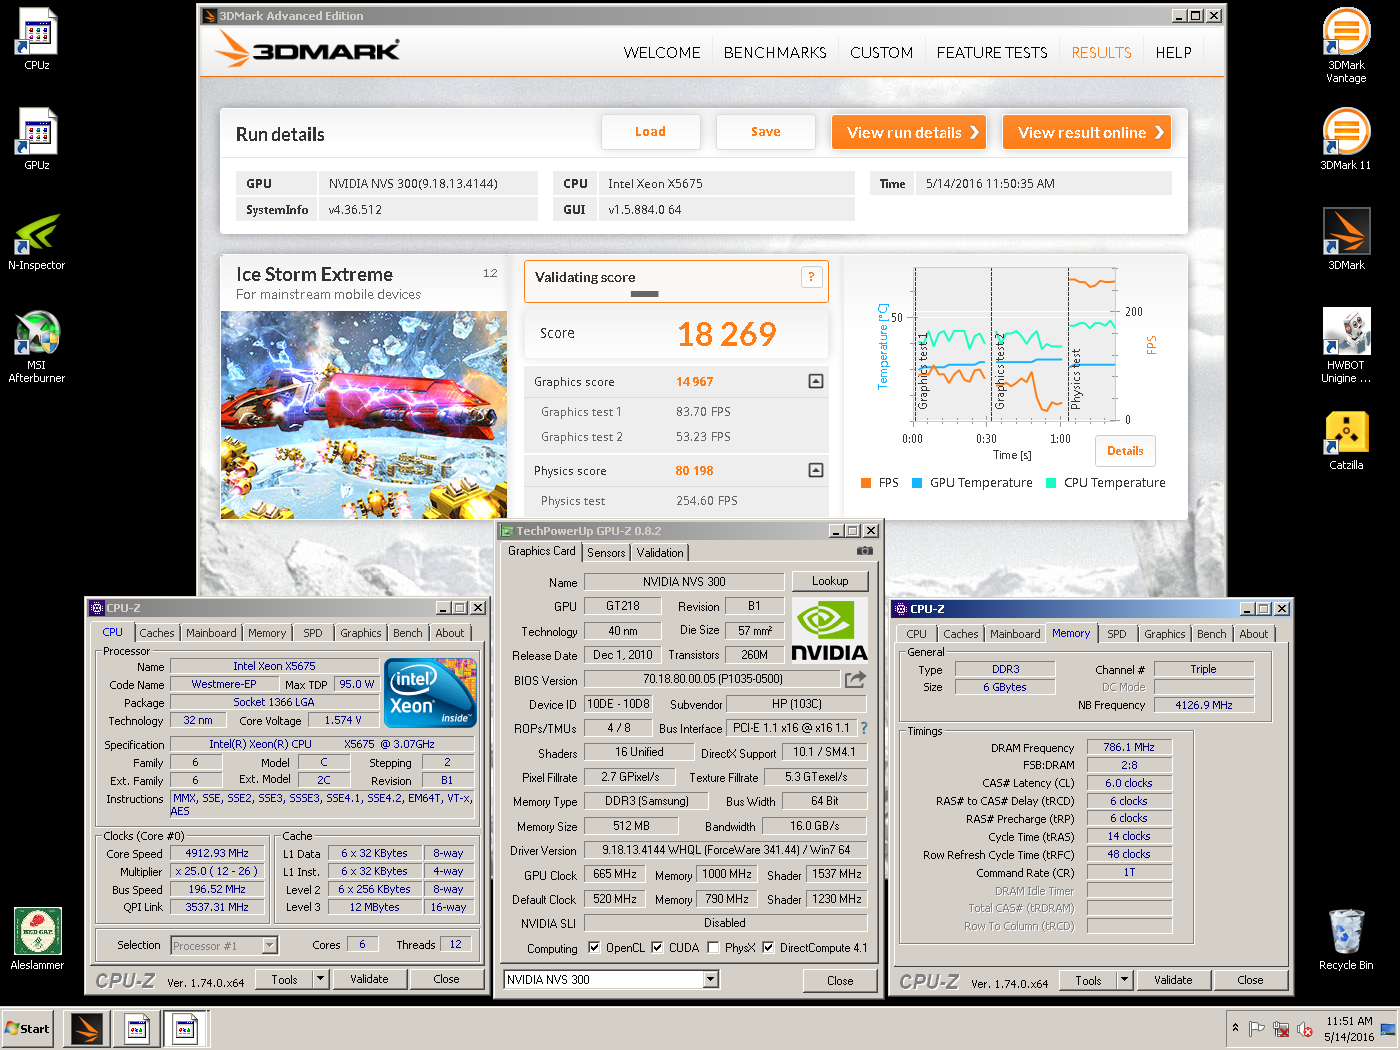Click the GPU-Z BIOS share icon
This screenshot has height=1050, width=1400.
[855, 680]
